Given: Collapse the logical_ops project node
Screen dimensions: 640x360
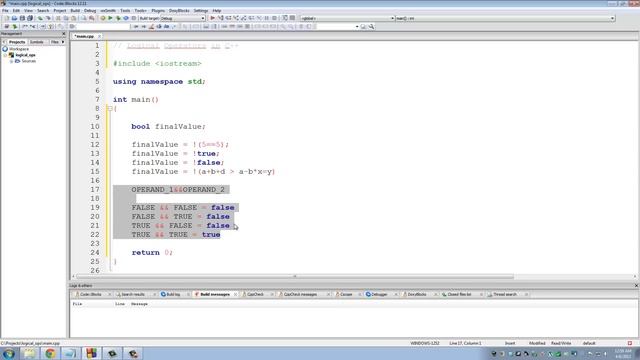Looking at the screenshot, I should [5, 55].
